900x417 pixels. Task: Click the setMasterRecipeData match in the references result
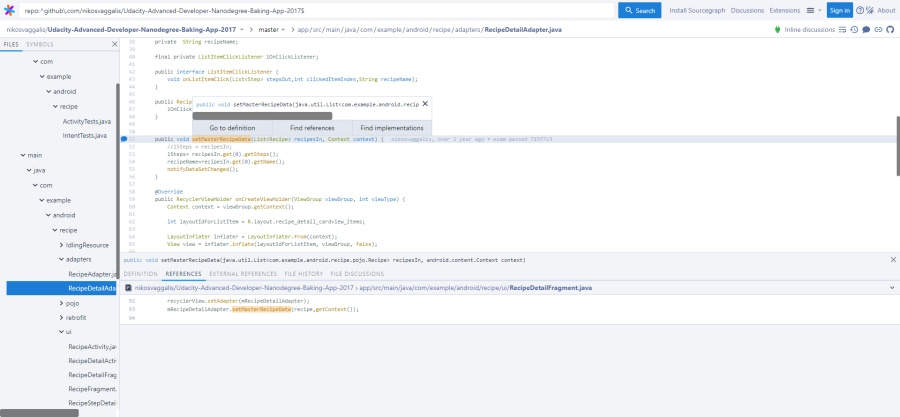coord(261,309)
